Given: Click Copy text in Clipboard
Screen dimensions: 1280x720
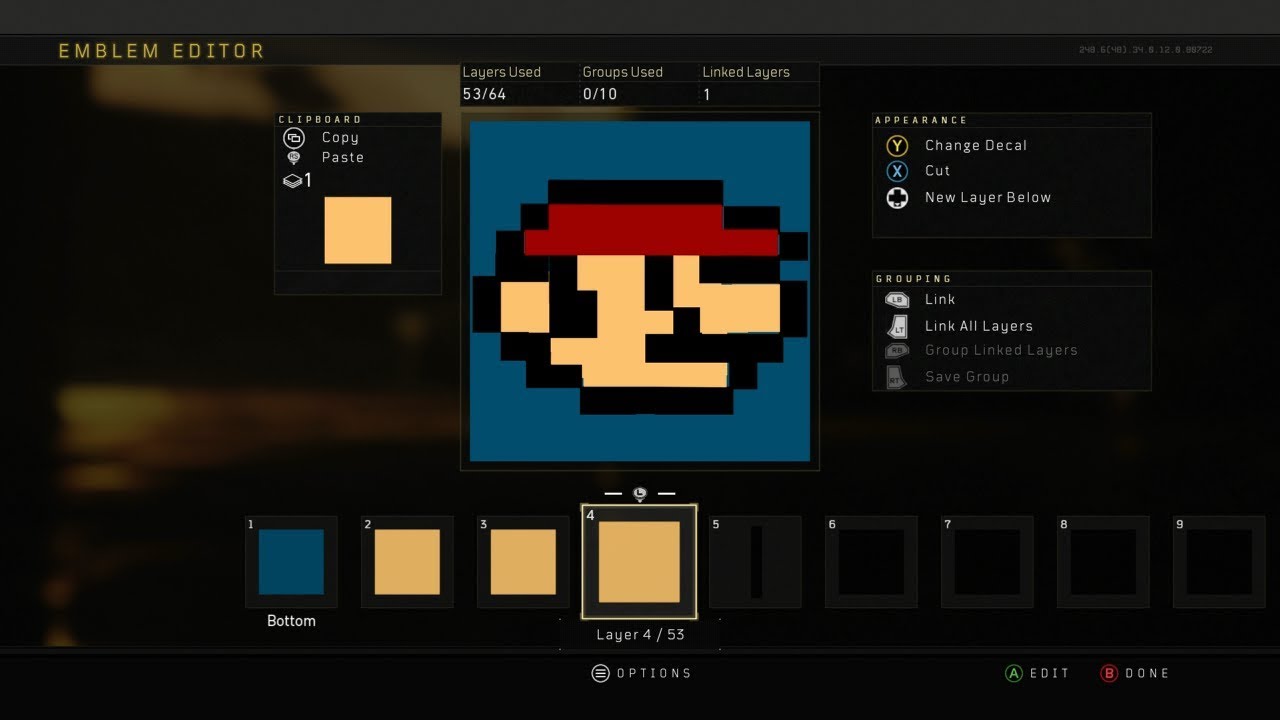Looking at the screenshot, I should [340, 138].
